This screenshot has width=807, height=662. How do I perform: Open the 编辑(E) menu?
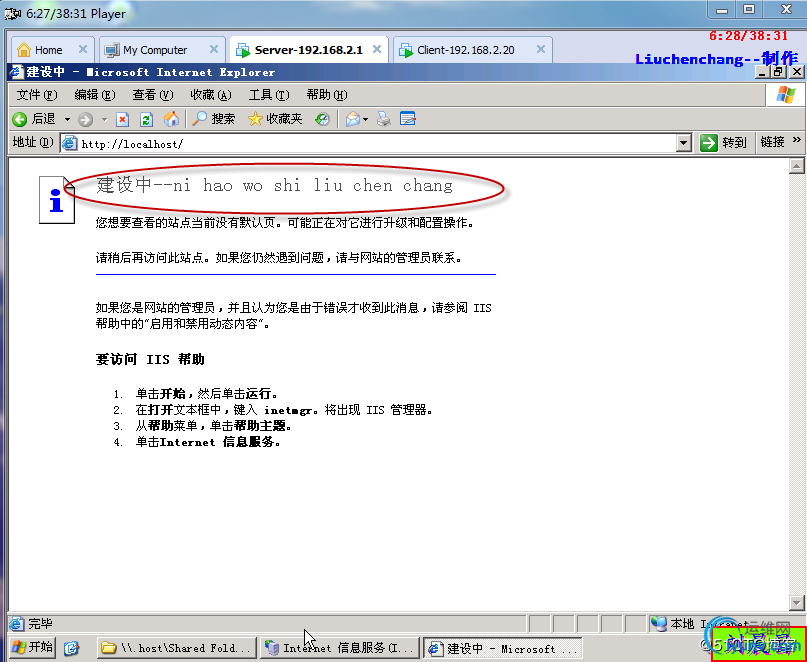(95, 95)
